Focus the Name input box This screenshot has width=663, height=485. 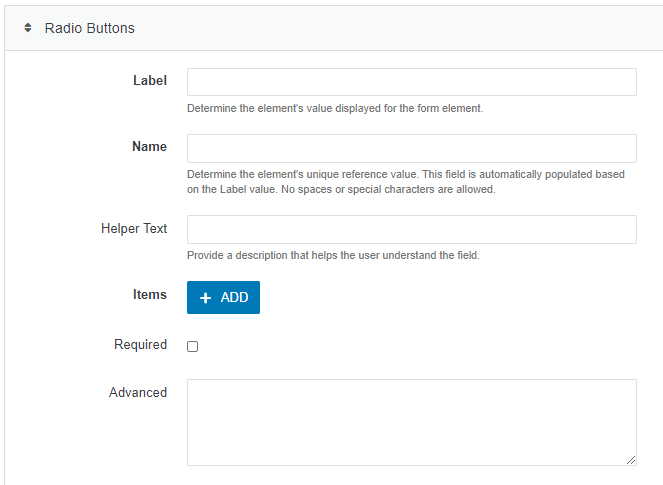click(x=411, y=148)
